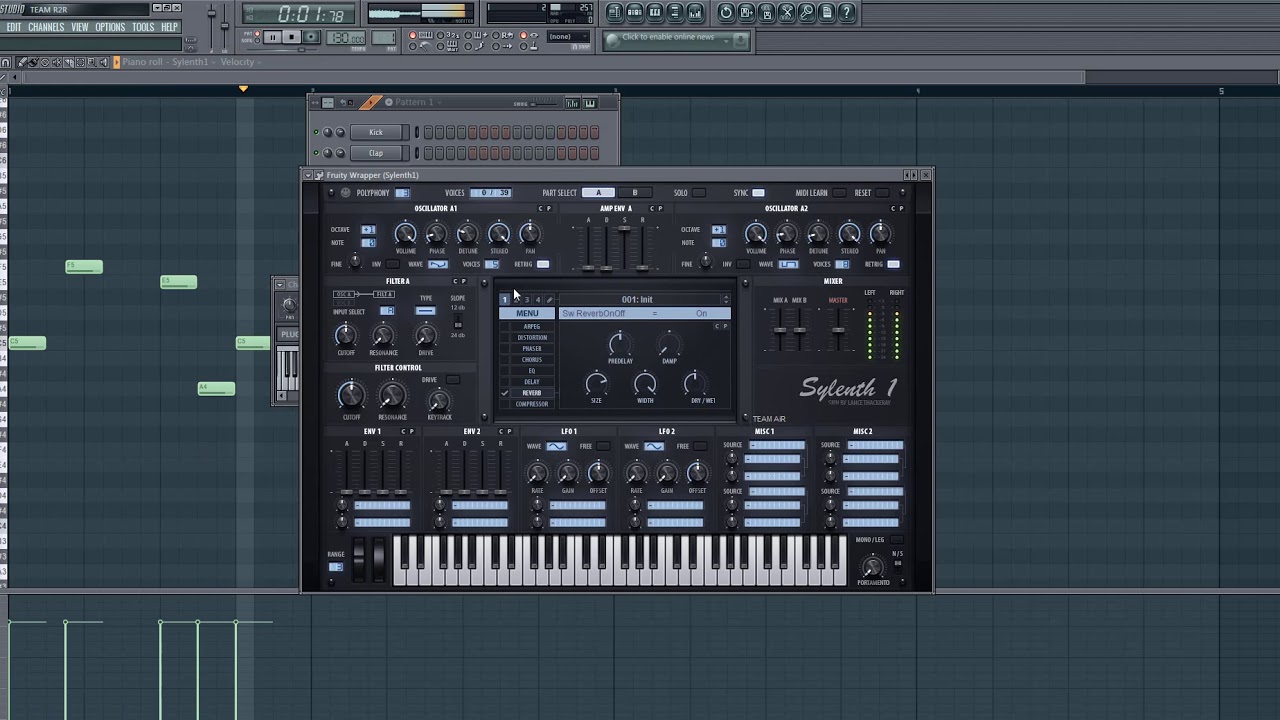Open Filter A Type selector
The height and width of the screenshot is (720, 1280).
(x=426, y=311)
